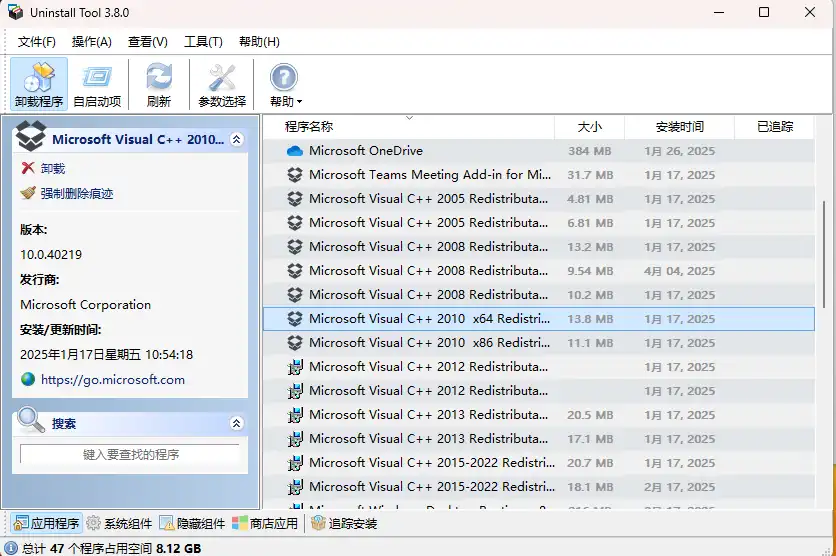Click the 13.8 MB size cell
Image resolution: width=836 pixels, height=556 pixels.
(590, 319)
